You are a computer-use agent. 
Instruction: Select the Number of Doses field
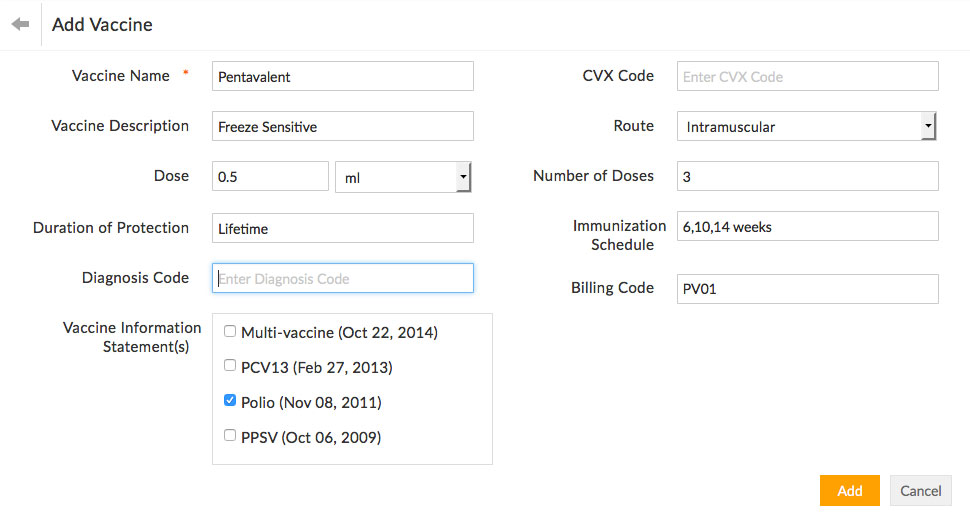[x=807, y=176]
